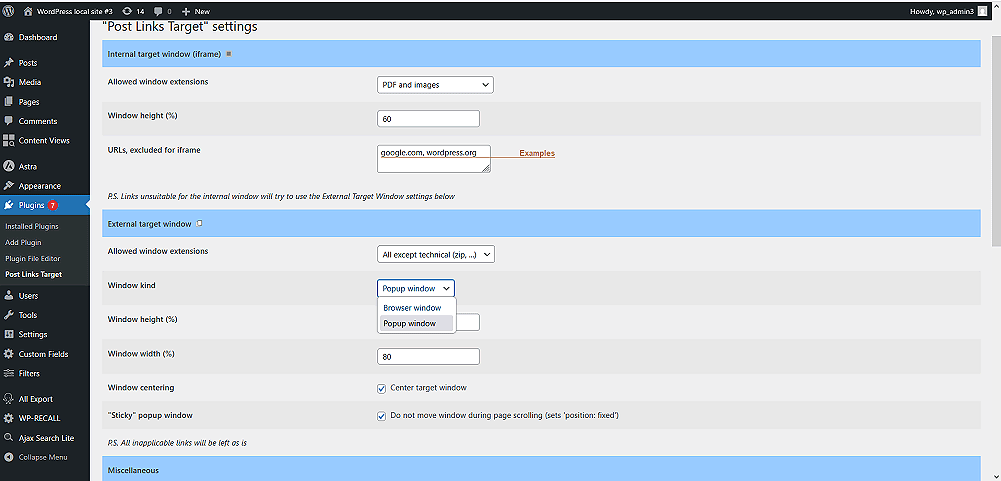Click the Plugins update count badge 7

(x=52, y=206)
